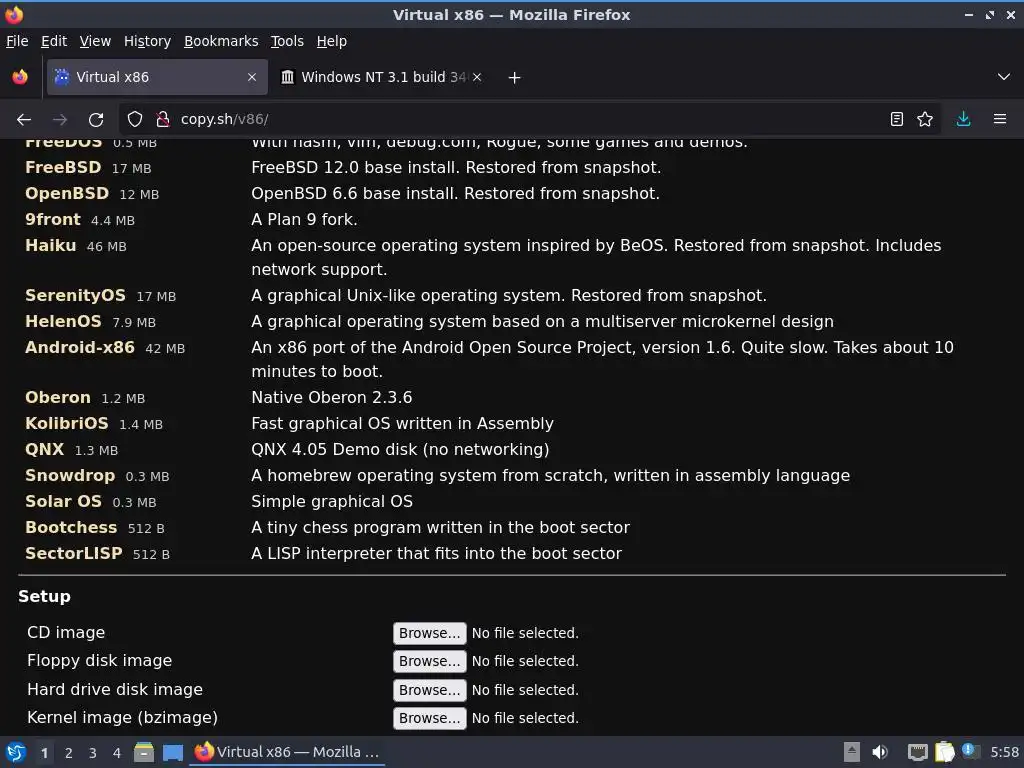Bookmark this page with the star

[x=925, y=120]
